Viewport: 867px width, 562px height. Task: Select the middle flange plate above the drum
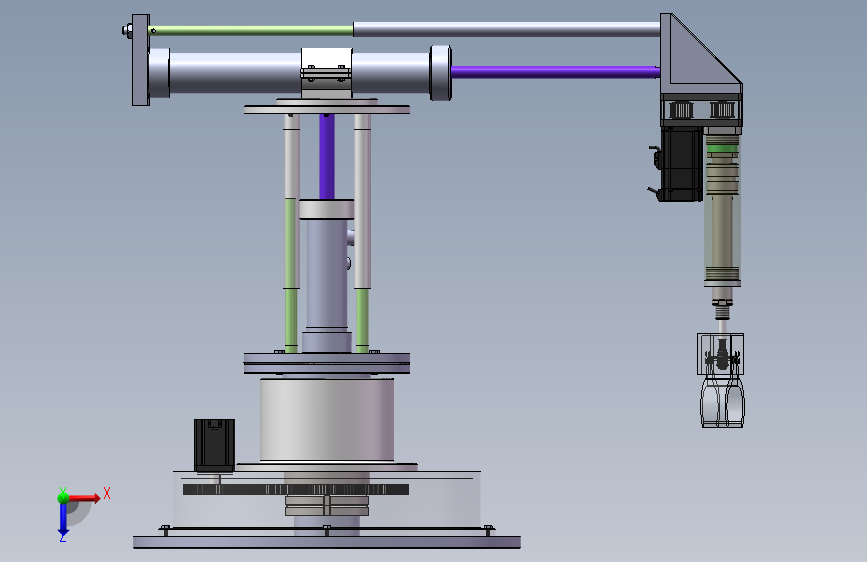tap(327, 363)
